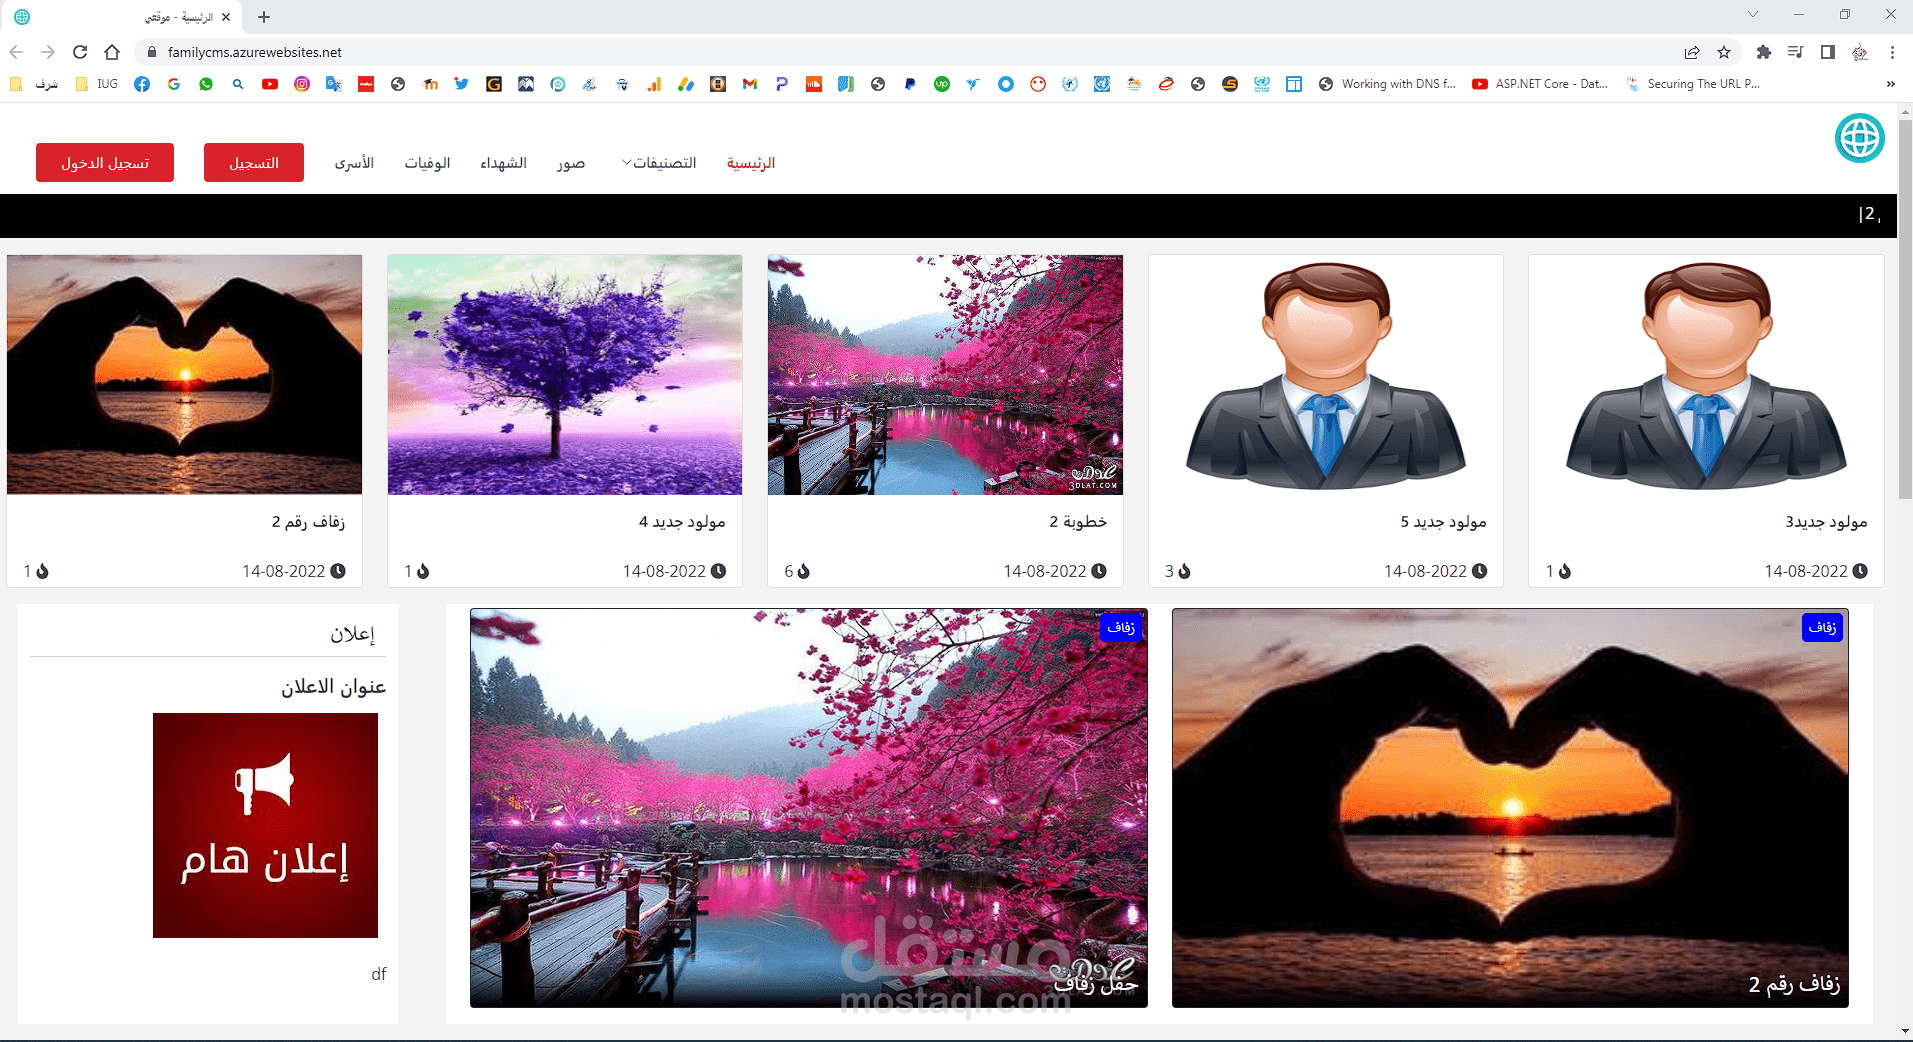Open the Twitter bookmark icon

pos(462,84)
